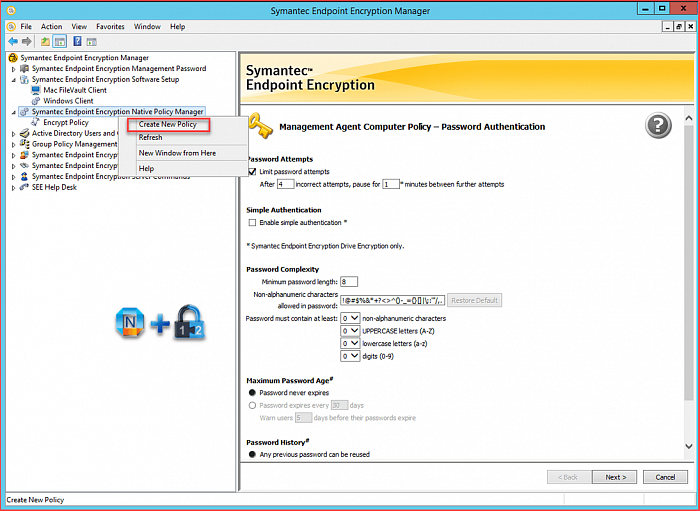Click the Mac FileVault Client monitor icon
The height and width of the screenshot is (511, 700).
tap(36, 90)
